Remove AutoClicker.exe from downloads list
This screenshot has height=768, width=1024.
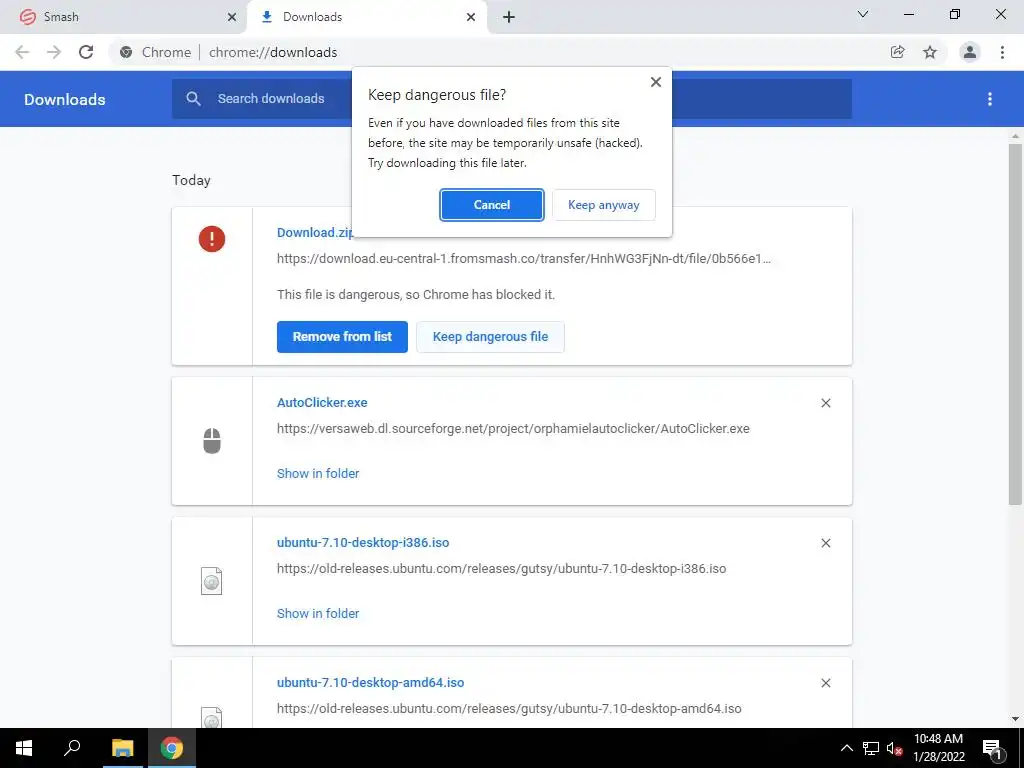coord(825,403)
